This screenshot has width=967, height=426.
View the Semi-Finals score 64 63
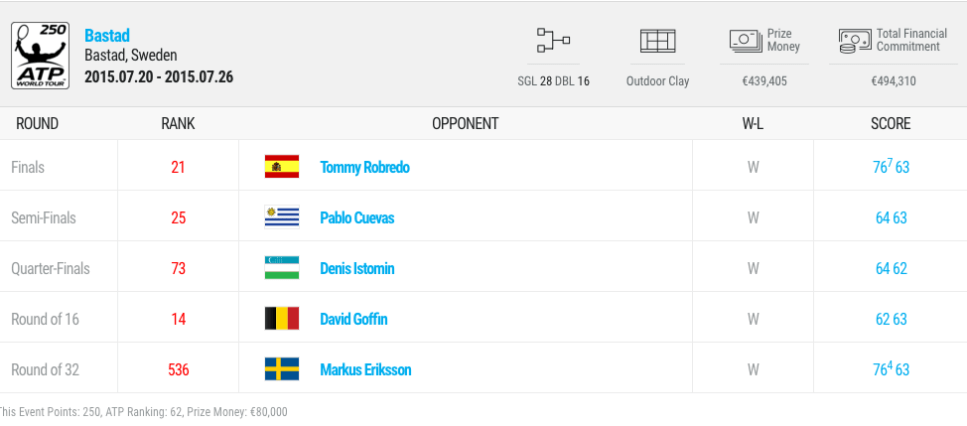890,217
